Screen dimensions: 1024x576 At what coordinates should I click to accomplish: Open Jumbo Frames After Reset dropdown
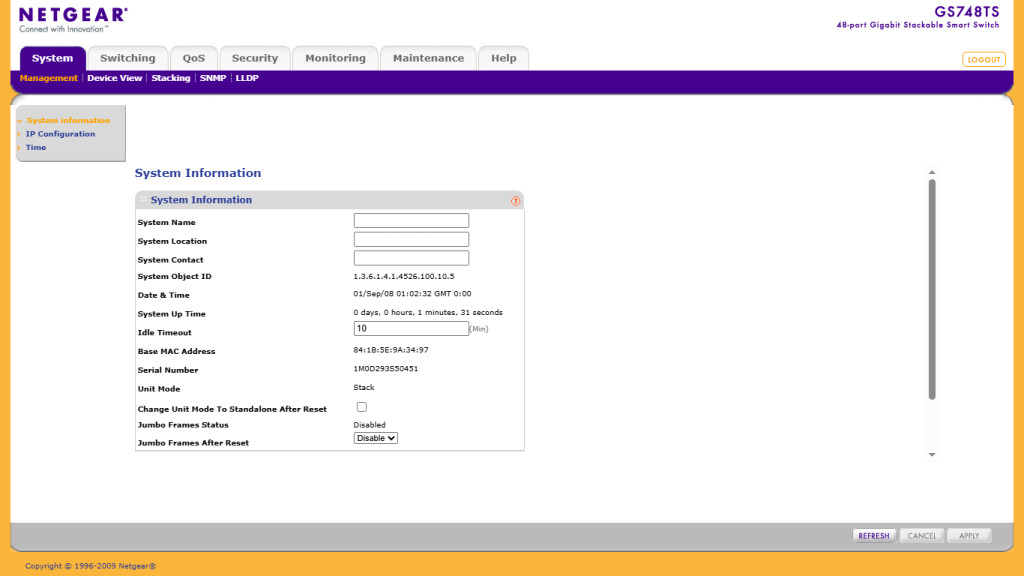[x=376, y=438]
